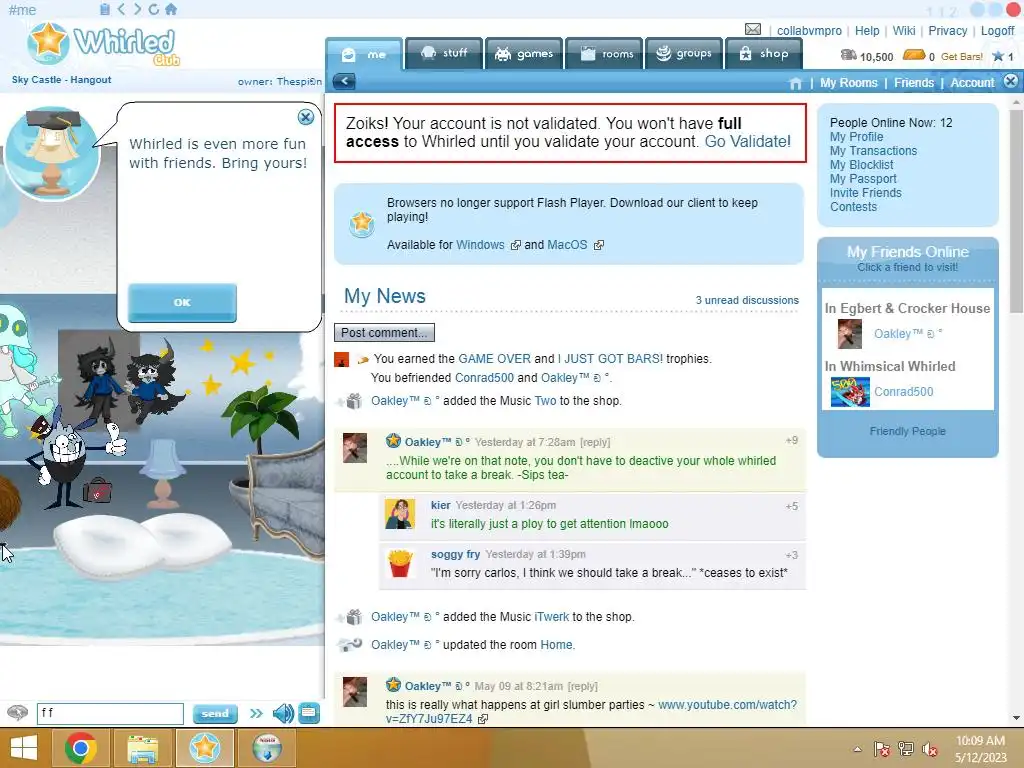Open the I JUST GOT BARS! trophy link
1024x768 pixels.
(610, 359)
